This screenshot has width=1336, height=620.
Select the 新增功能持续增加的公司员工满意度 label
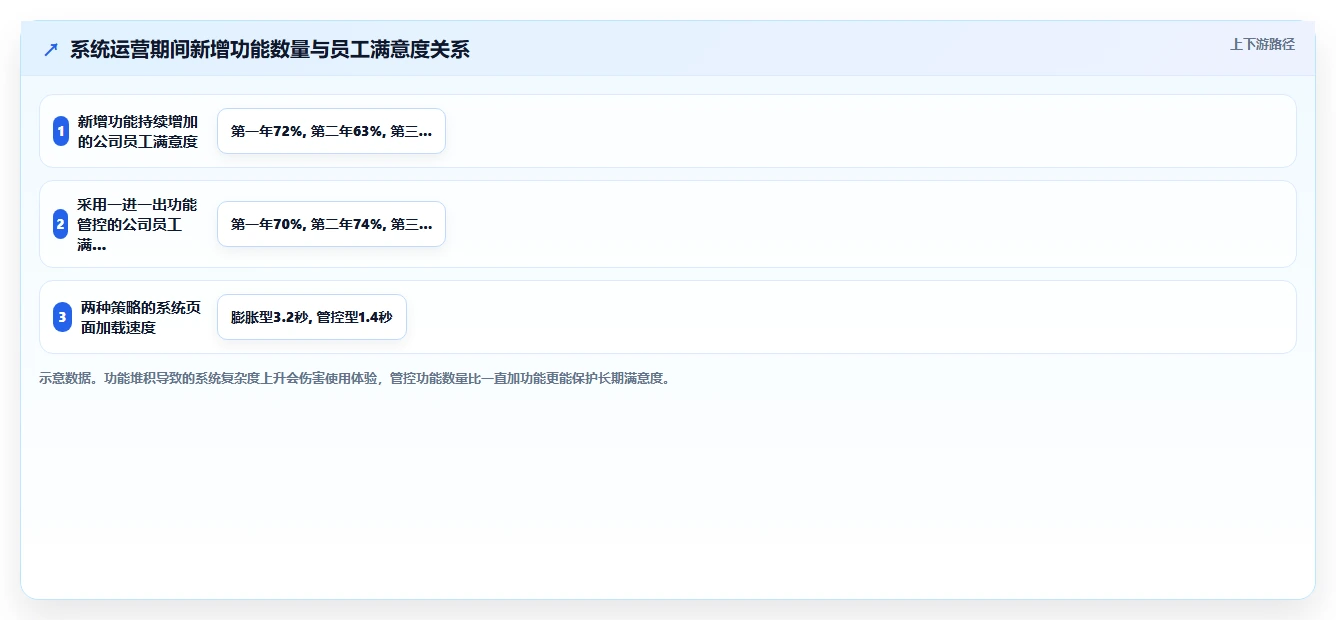click(x=138, y=131)
